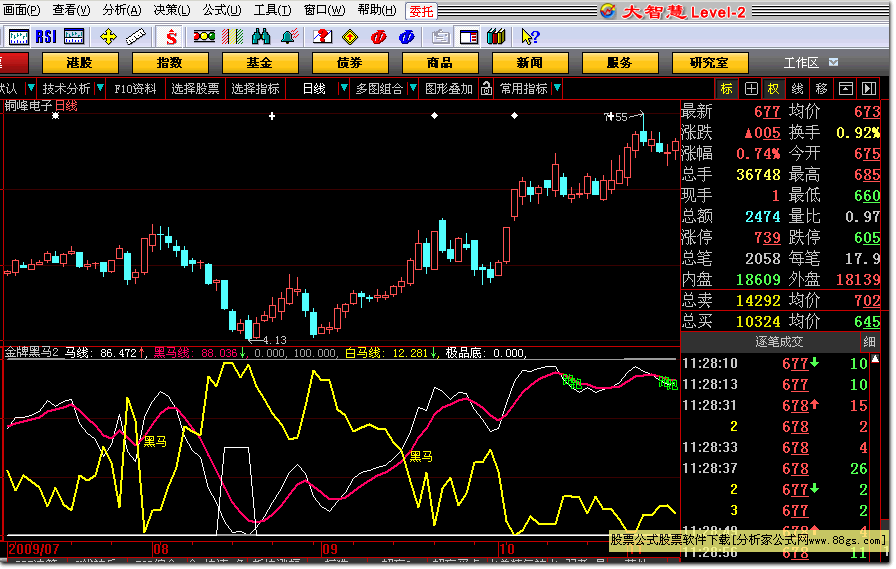Select the ruler measuring tool icon

135,37
